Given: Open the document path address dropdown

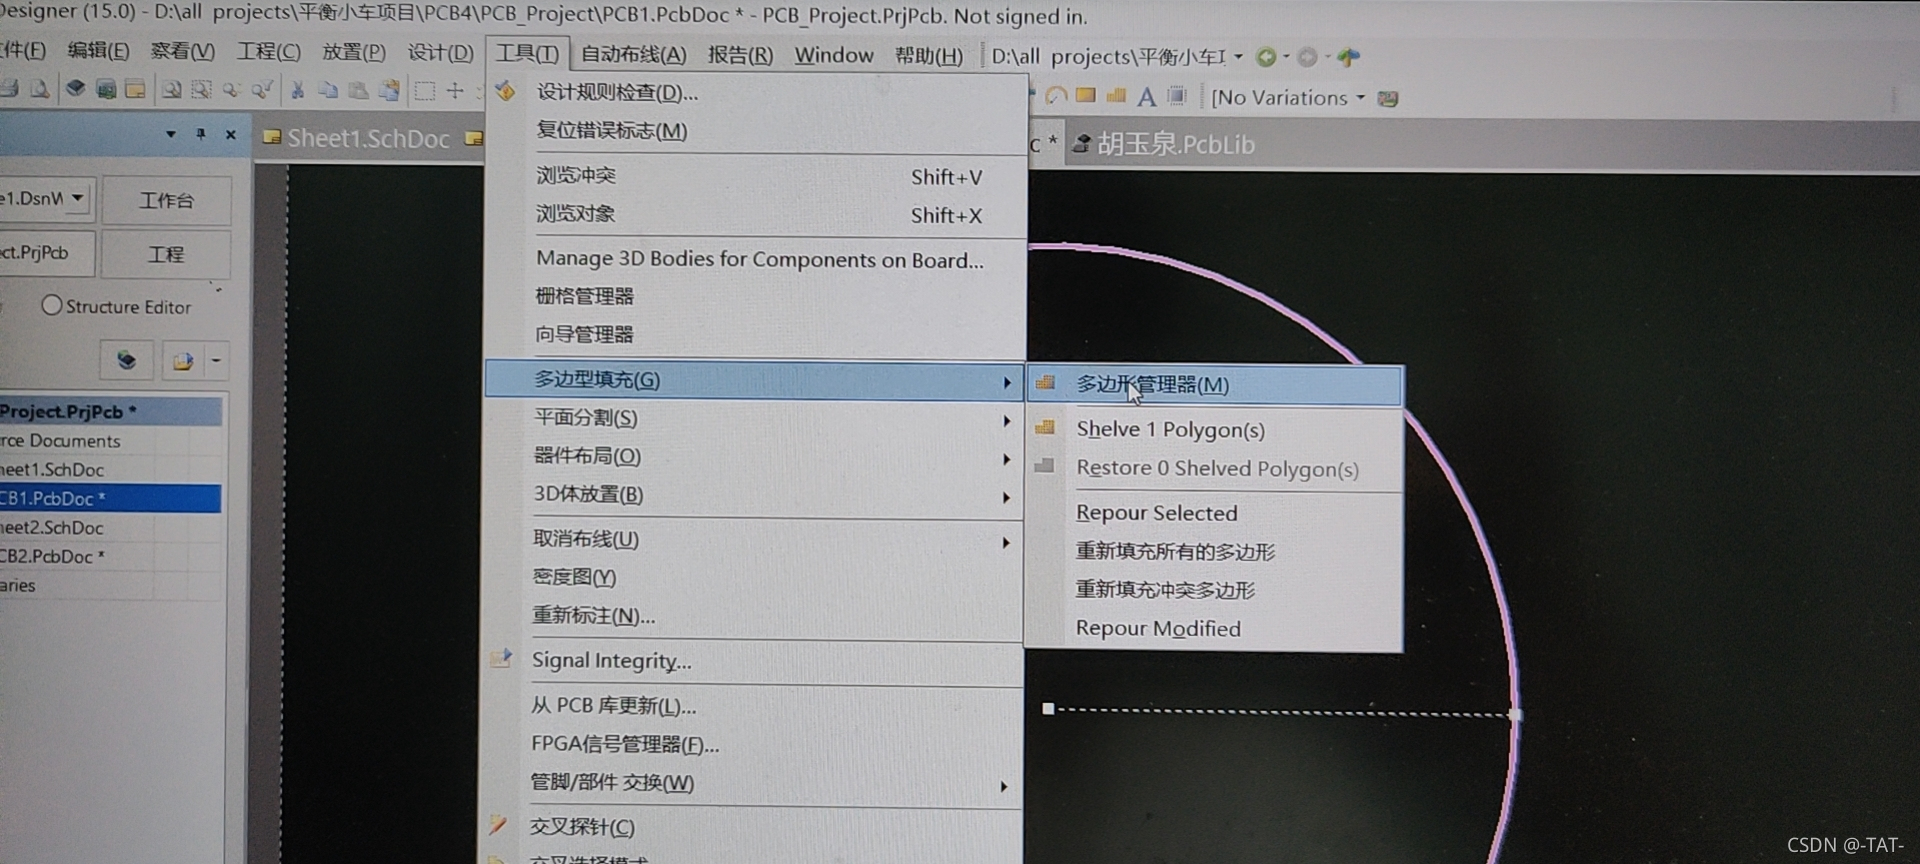Looking at the screenshot, I should point(1238,57).
